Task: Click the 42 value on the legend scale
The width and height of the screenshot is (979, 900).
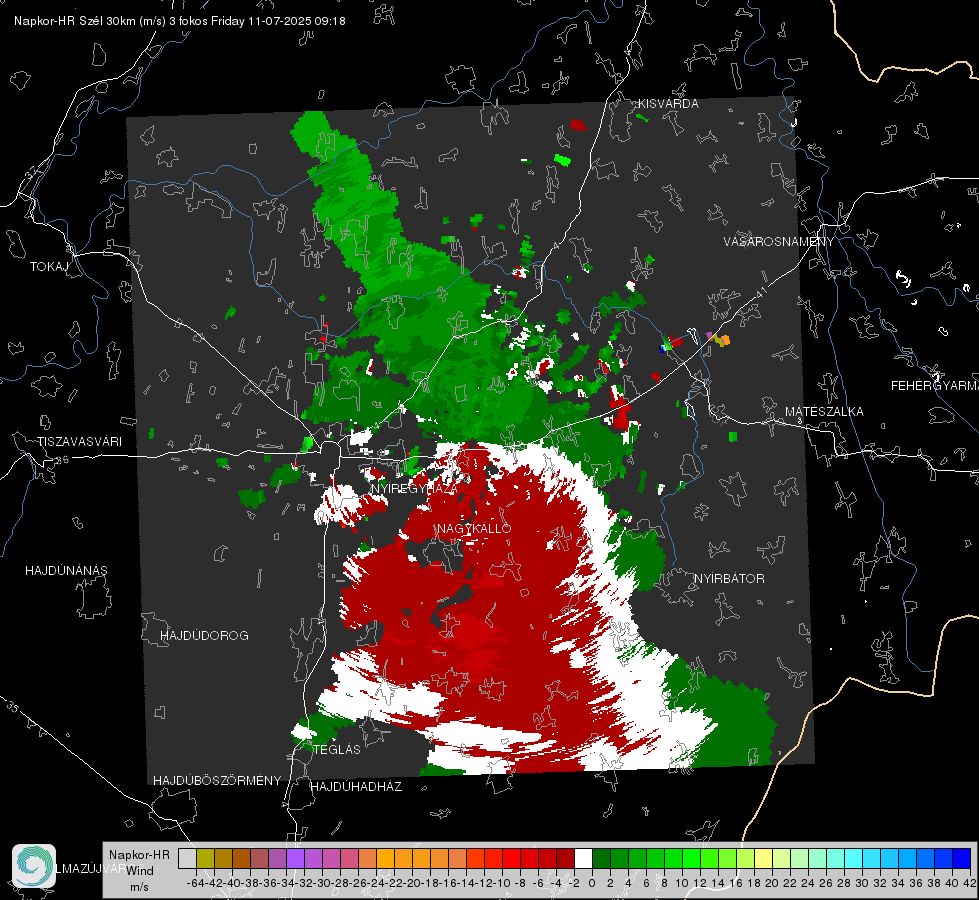Action: pos(970,883)
